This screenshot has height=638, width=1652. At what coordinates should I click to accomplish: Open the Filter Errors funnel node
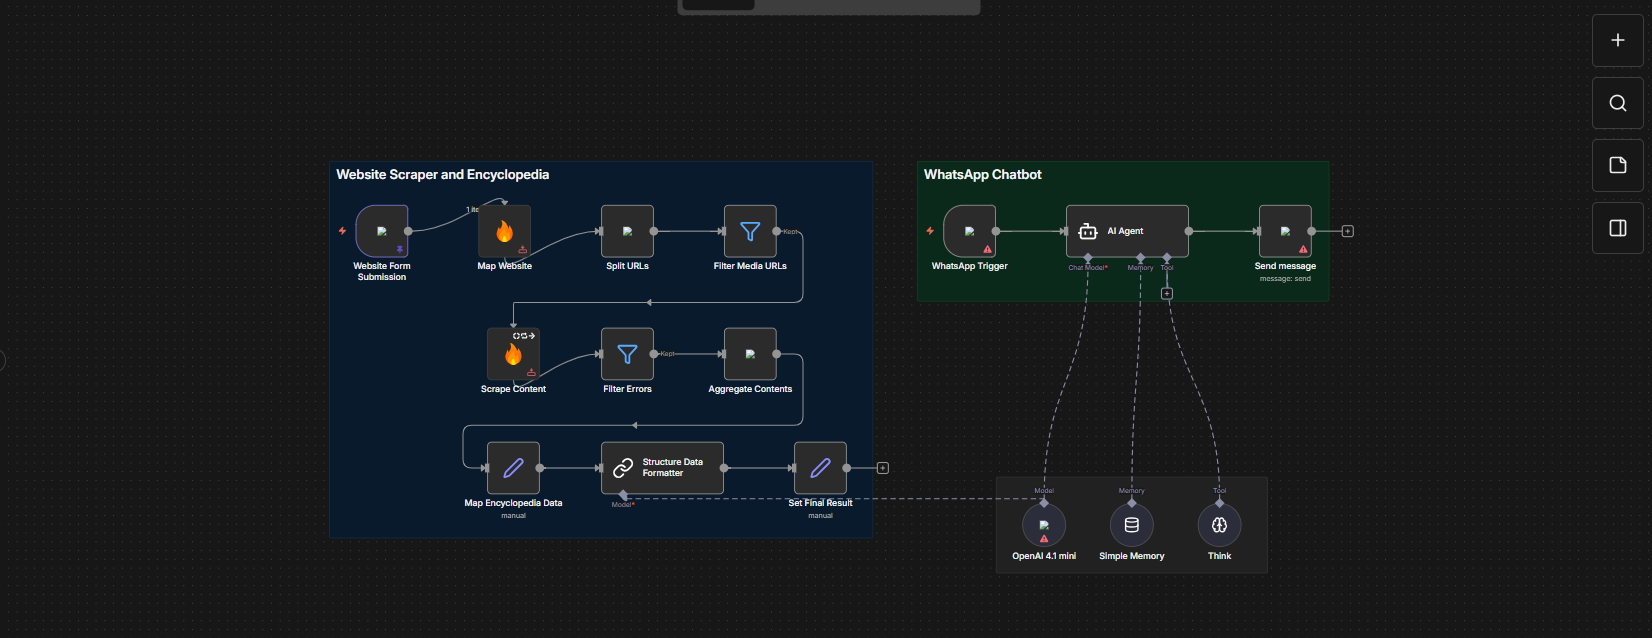tap(627, 354)
